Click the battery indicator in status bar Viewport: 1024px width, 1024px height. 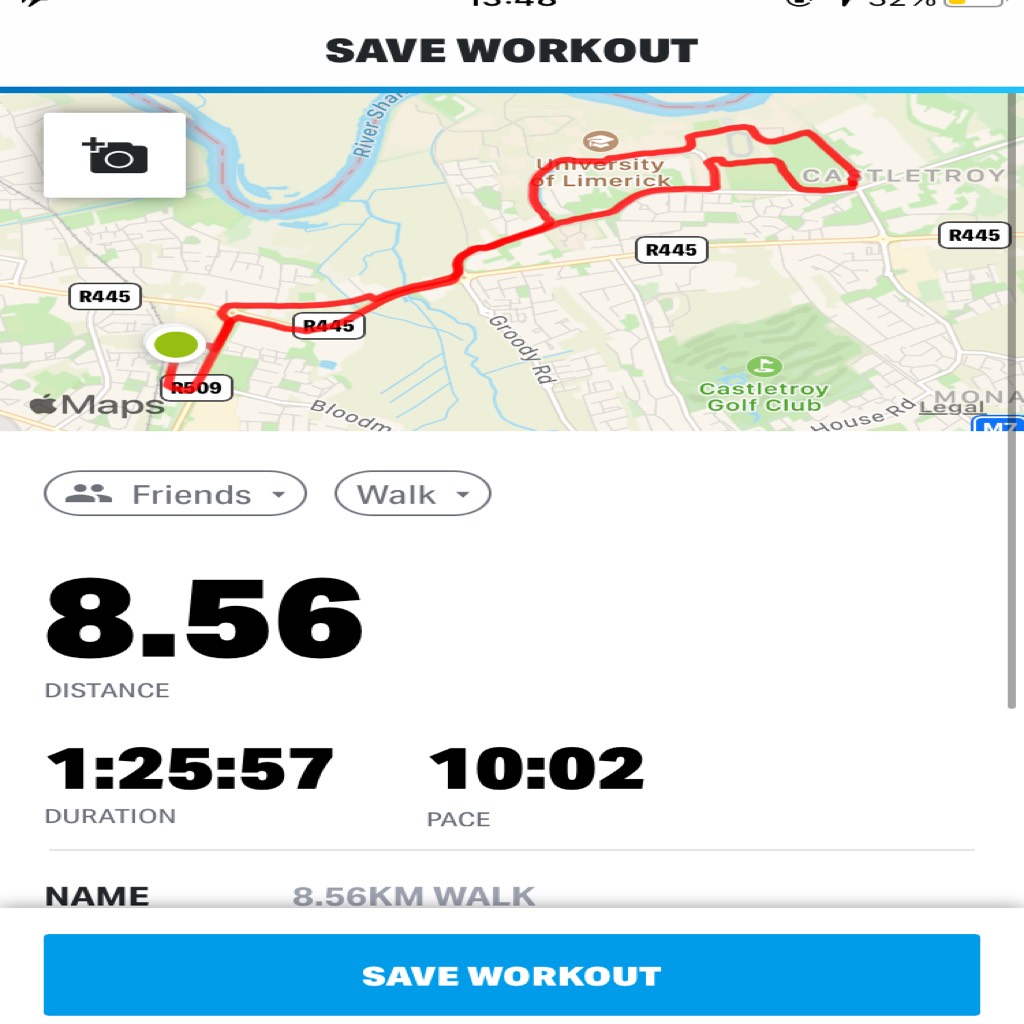tap(973, 3)
